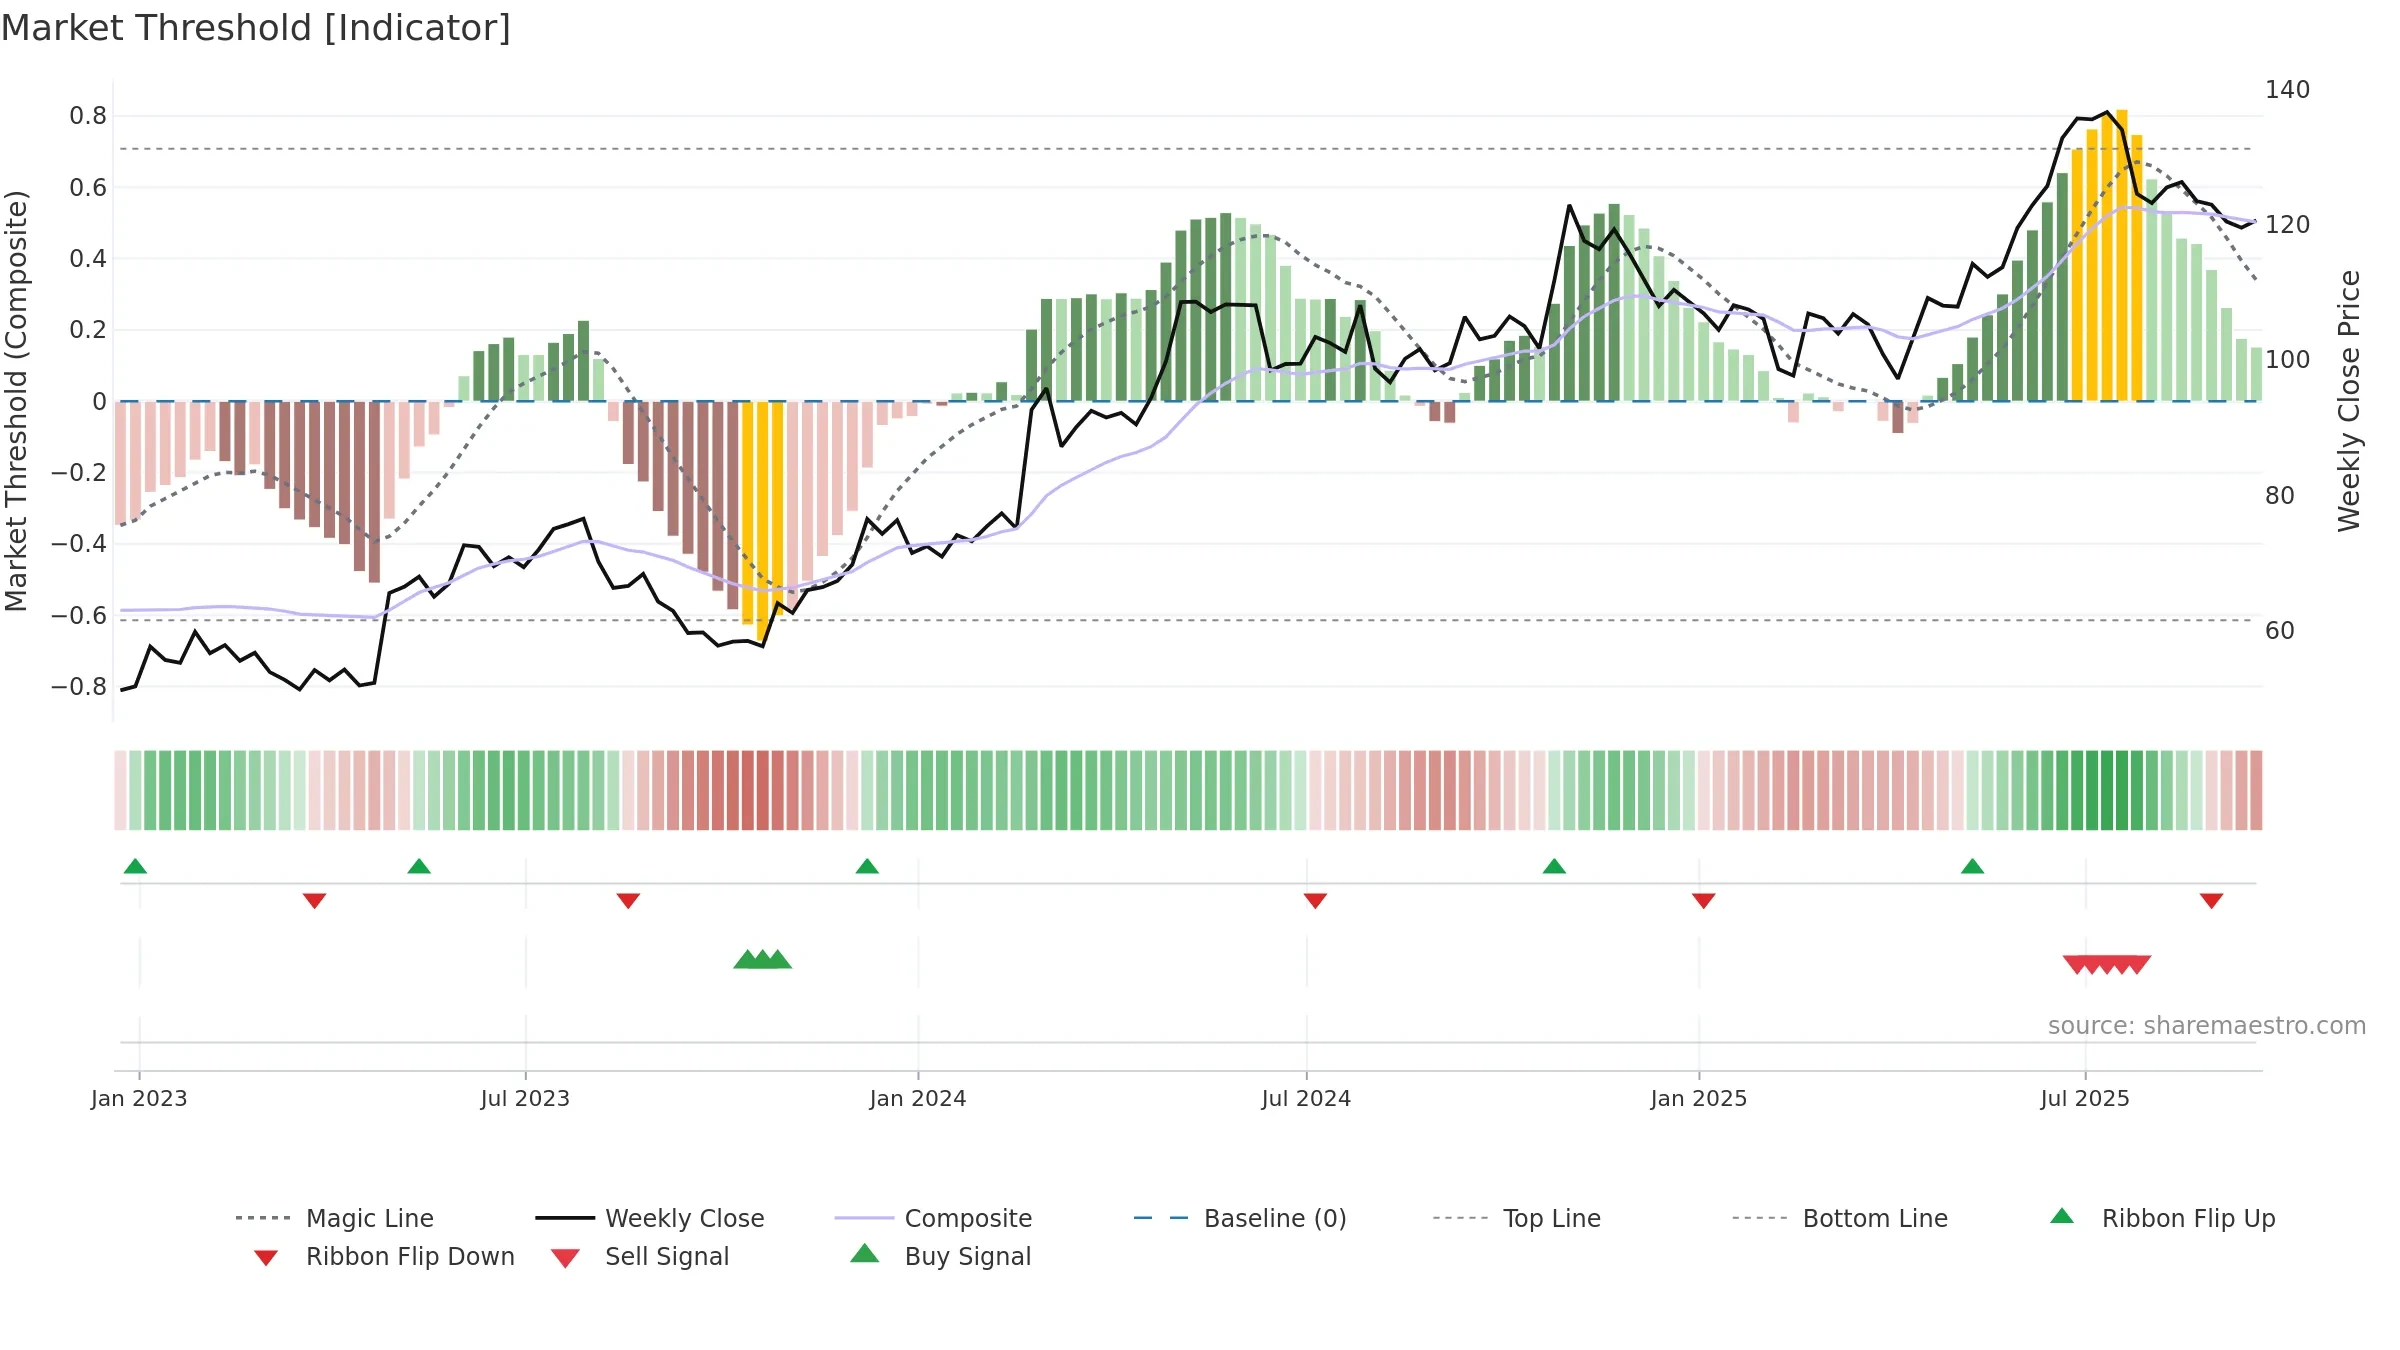Click the flip-up triangle near May 2025
The width and height of the screenshot is (2400, 1350).
(1972, 866)
